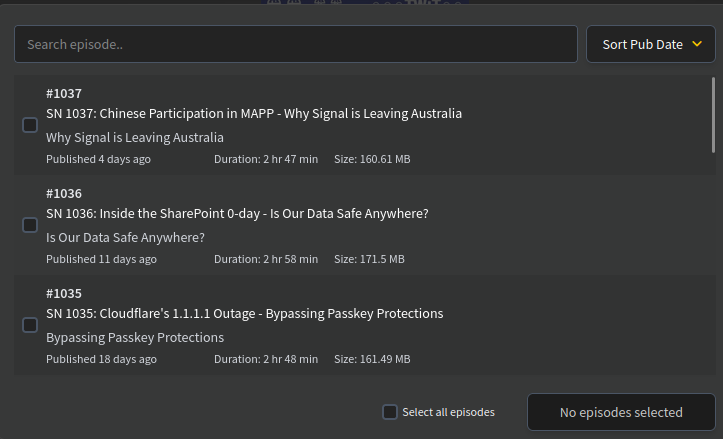
Task: Click Published 4 days ago text
Action: click(98, 159)
